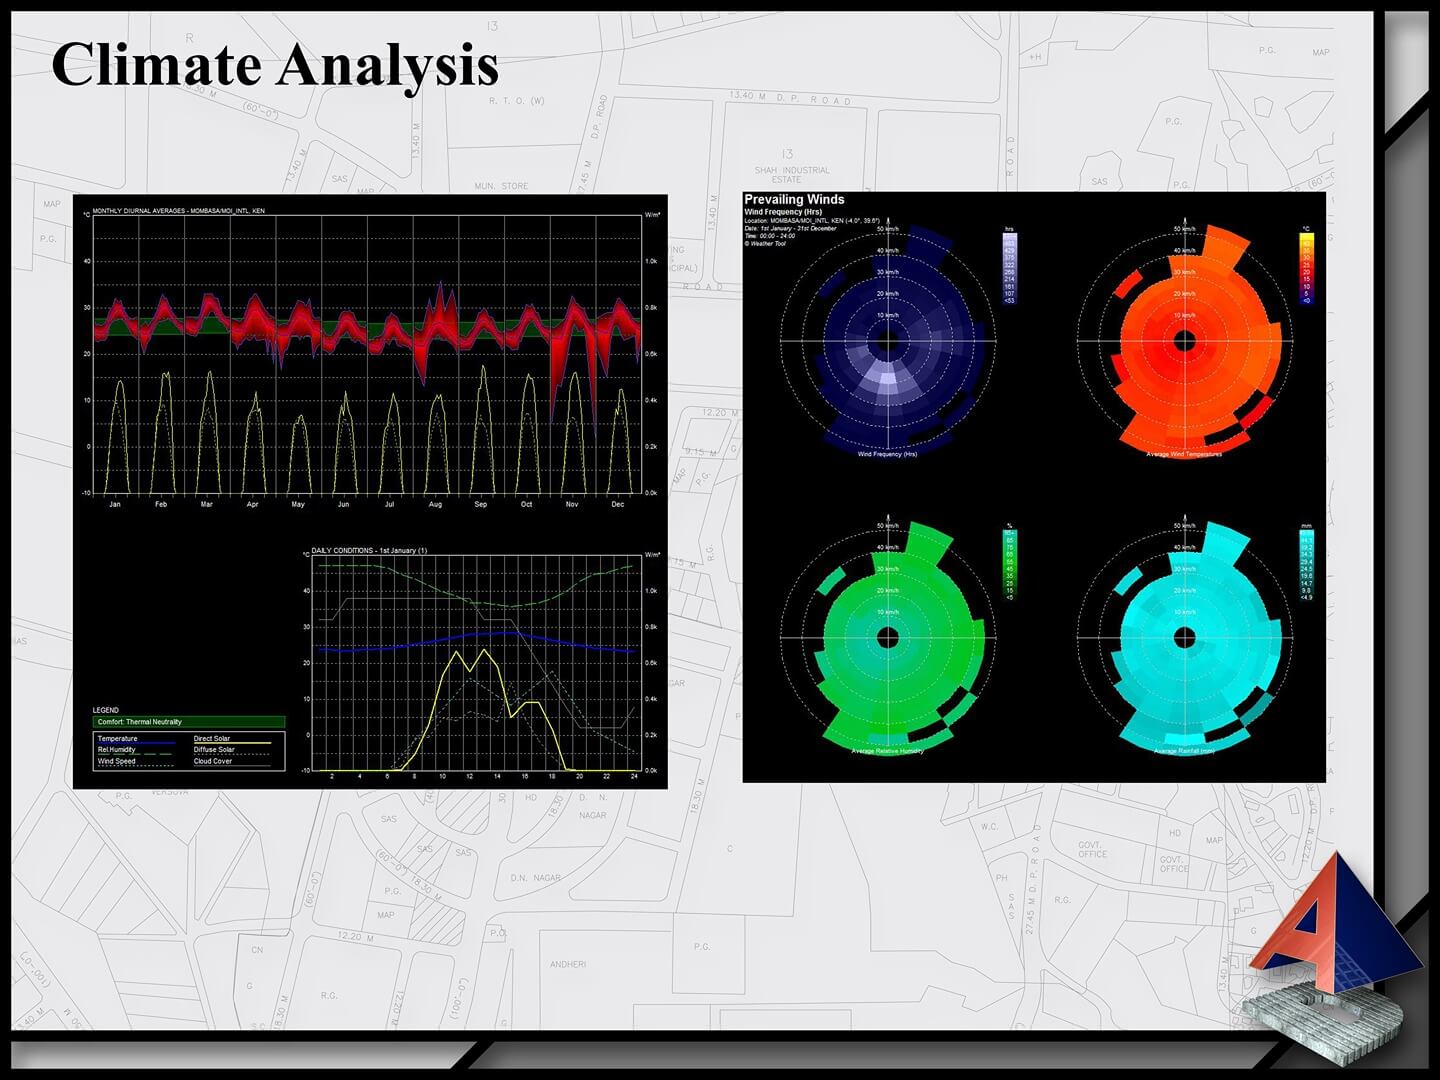Click the "Jan" month axis label
Screen dimensions: 1440x1080
click(x=115, y=505)
